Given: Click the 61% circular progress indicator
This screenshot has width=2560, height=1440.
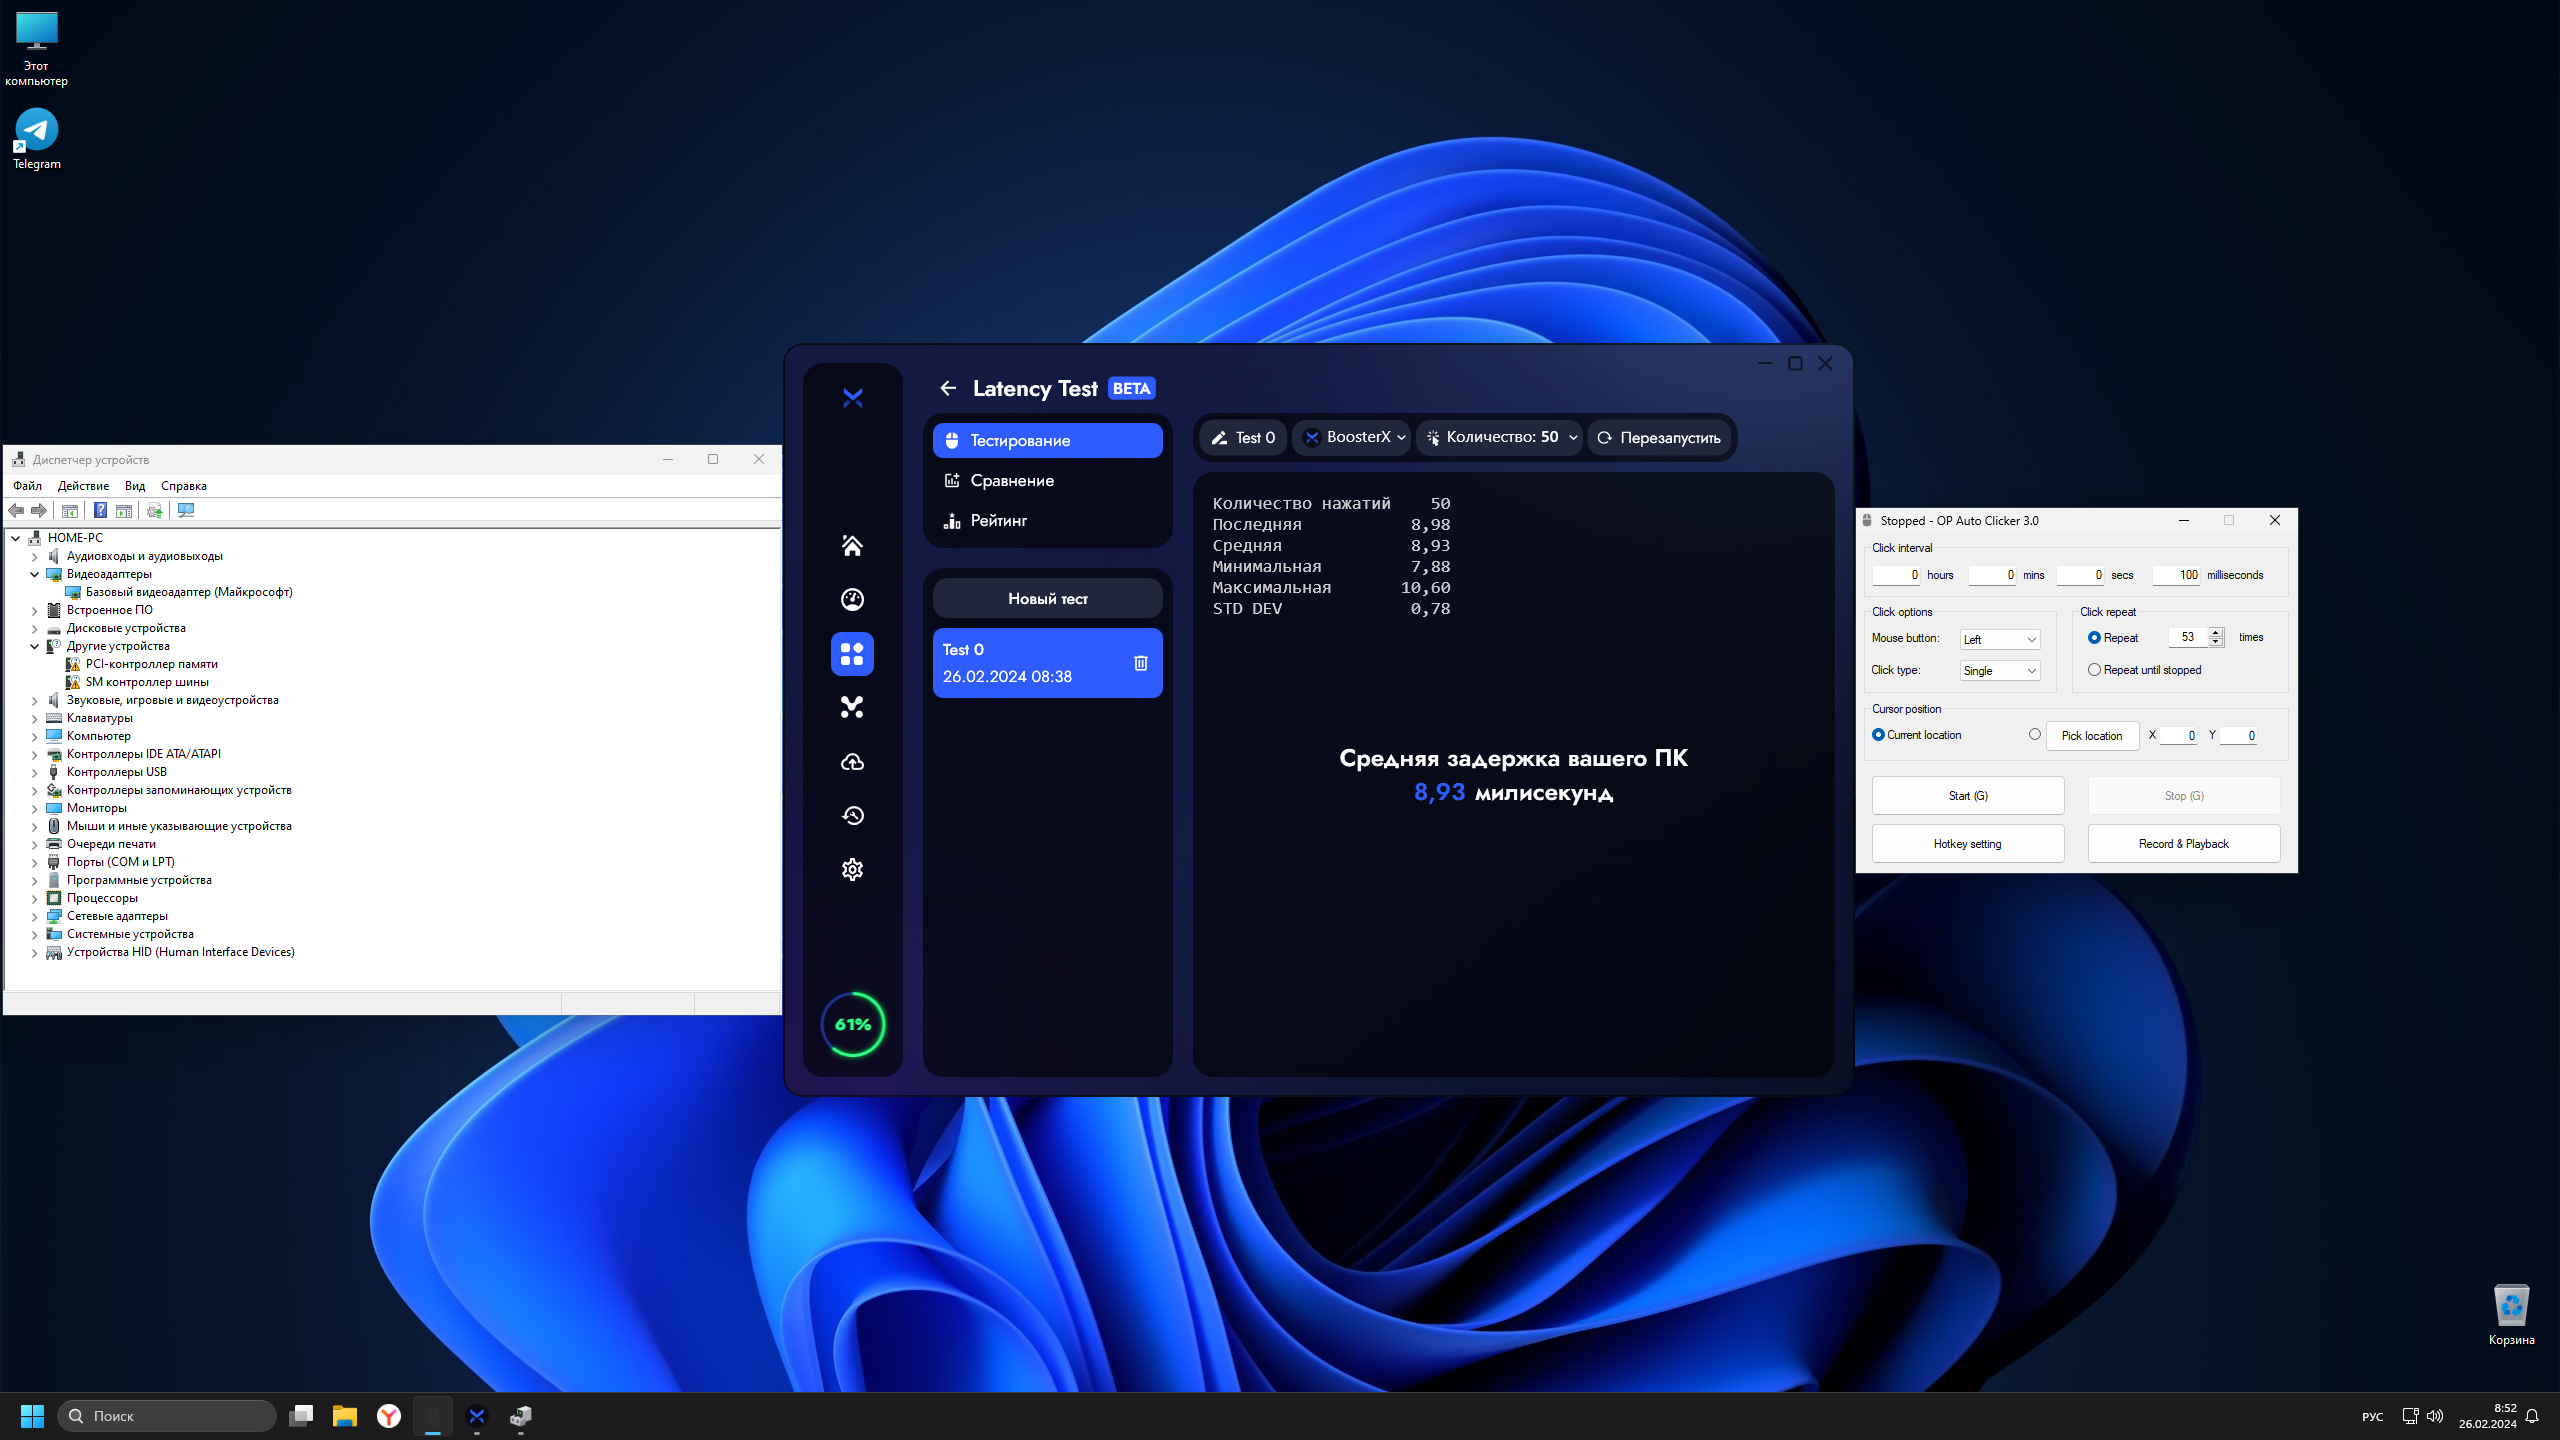Looking at the screenshot, I should pos(853,1024).
